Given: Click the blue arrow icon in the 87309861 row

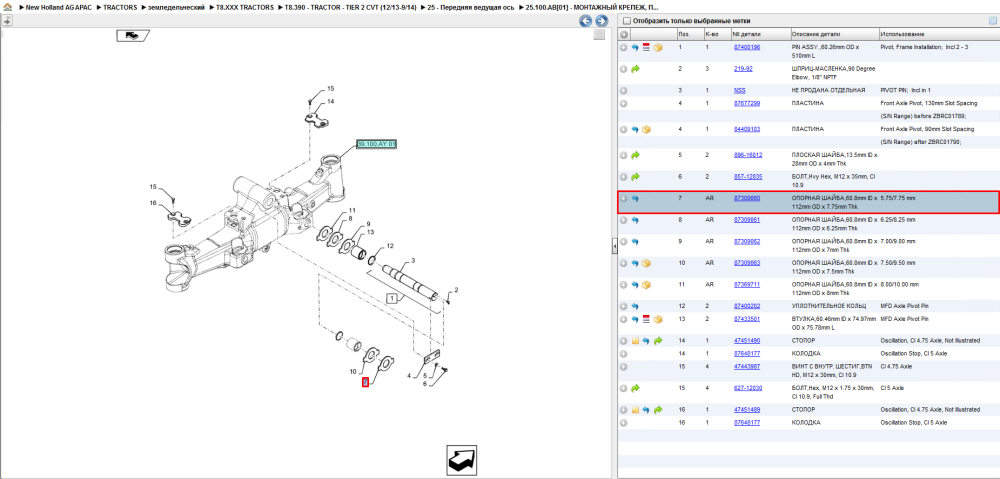Looking at the screenshot, I should 635,220.
